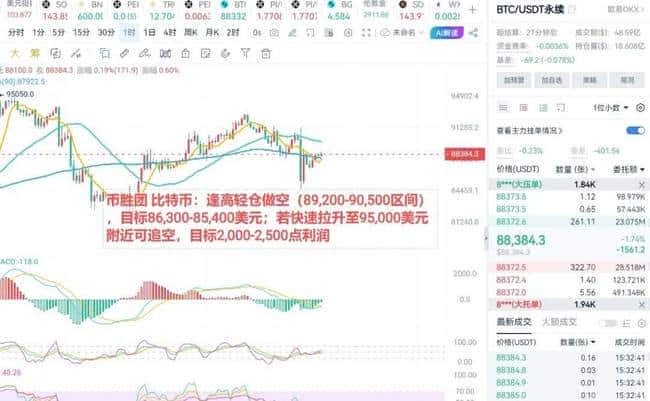The width and height of the screenshot is (650, 401).
Task: Toggle the switch beside 大额成交 tab
Action: click(608, 323)
